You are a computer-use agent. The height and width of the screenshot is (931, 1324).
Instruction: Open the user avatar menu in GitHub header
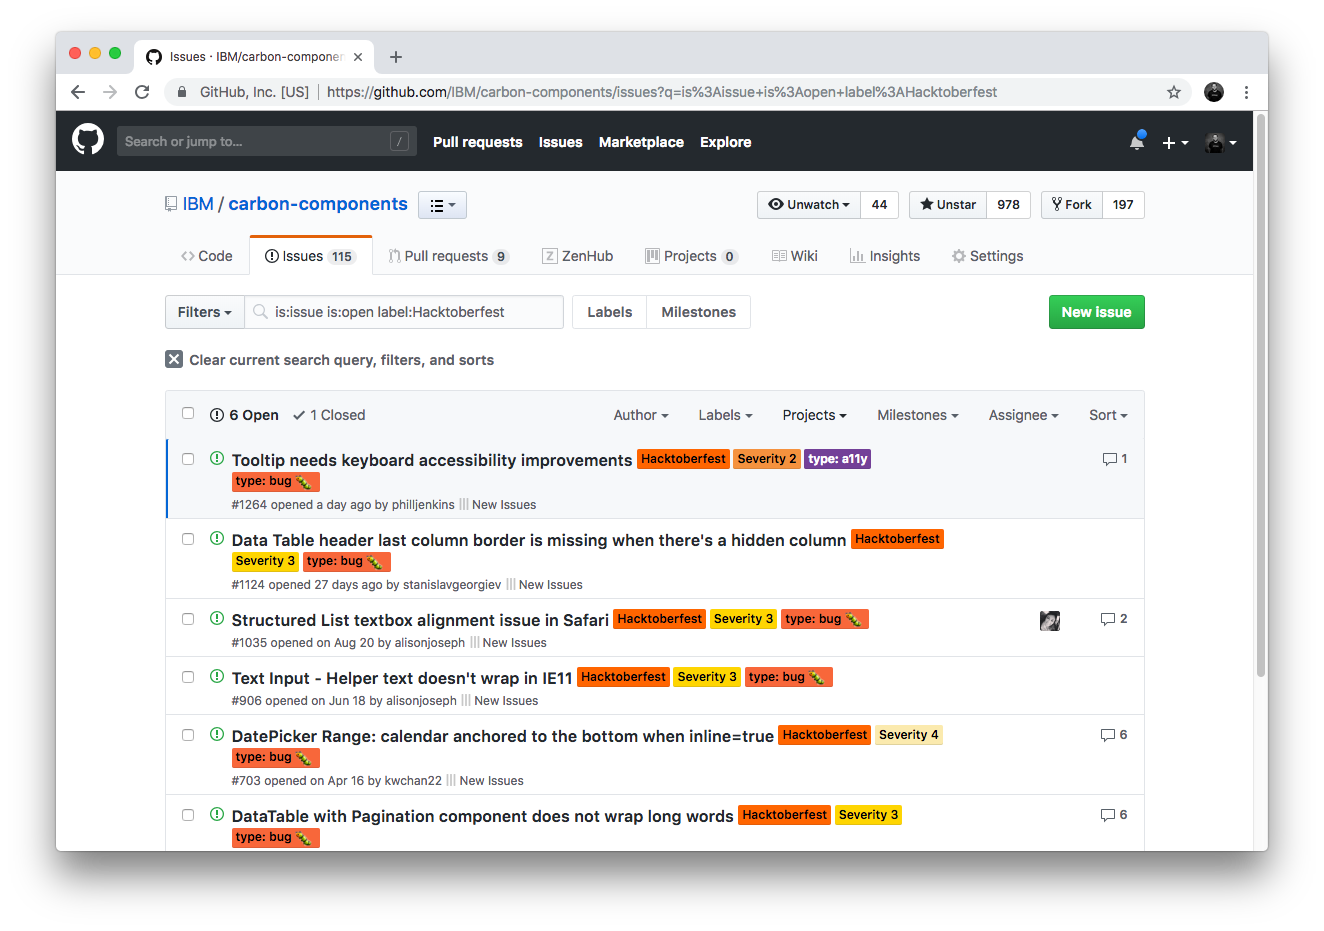[1221, 142]
